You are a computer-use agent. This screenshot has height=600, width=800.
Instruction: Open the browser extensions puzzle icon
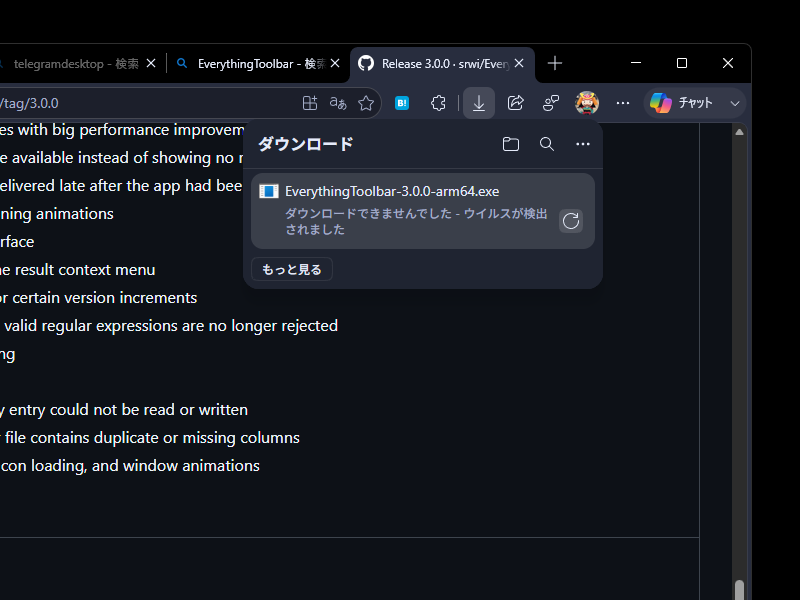[438, 103]
